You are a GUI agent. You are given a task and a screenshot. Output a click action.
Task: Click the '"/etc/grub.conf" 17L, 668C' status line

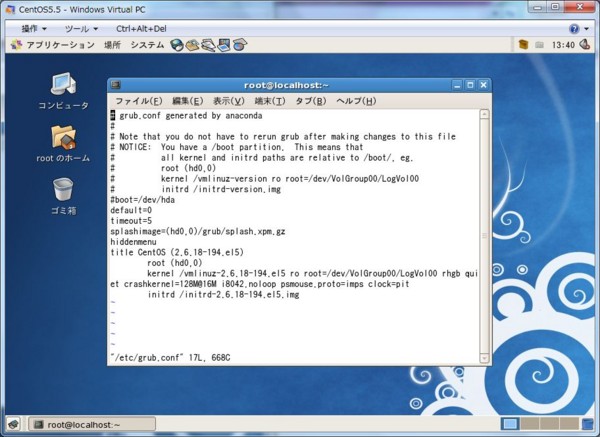pyautogui.click(x=170, y=357)
